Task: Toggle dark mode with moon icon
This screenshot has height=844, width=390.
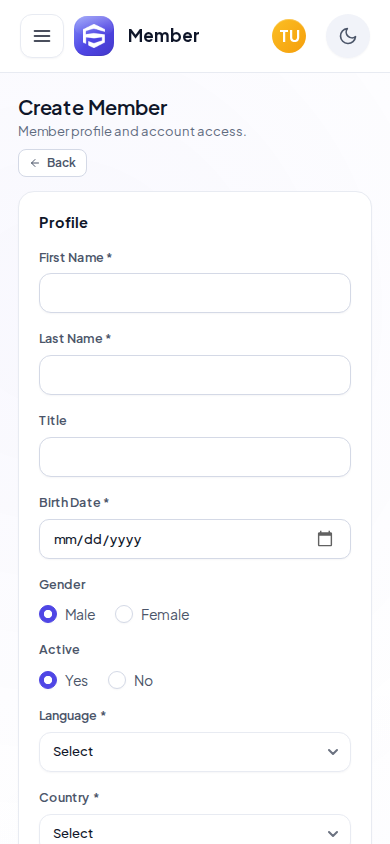Action: [x=348, y=36]
